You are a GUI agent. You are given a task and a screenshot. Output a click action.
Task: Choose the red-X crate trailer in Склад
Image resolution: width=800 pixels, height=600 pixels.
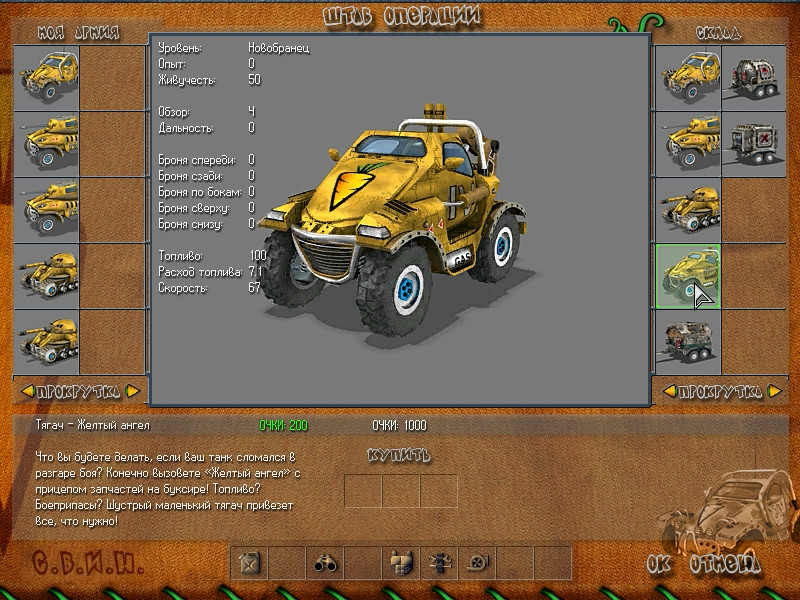[754, 144]
